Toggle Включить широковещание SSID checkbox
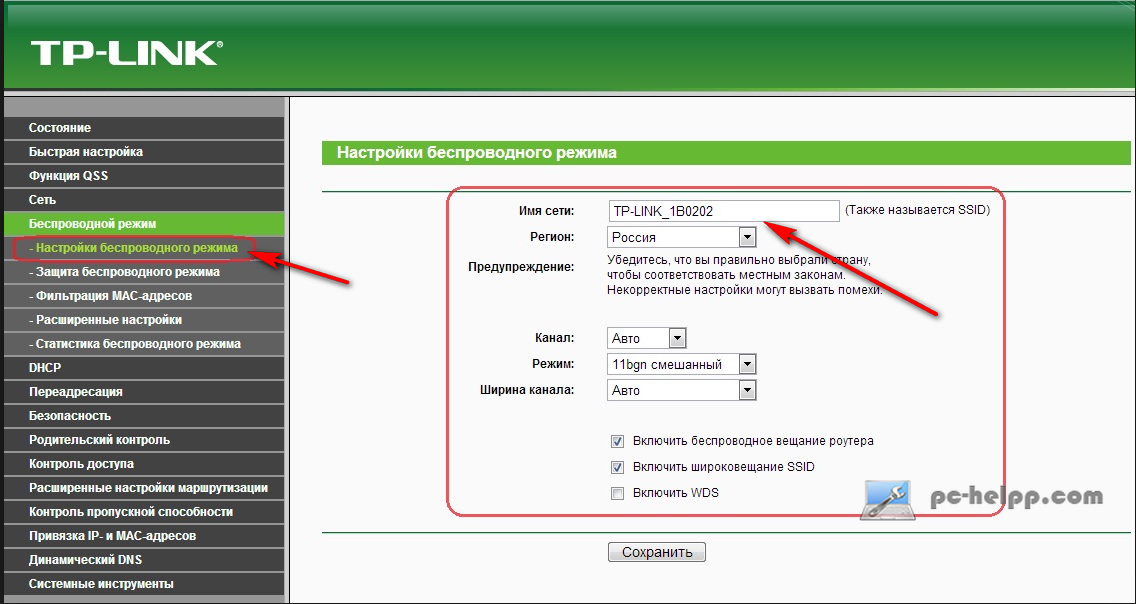Viewport: 1136px width, 604px height. tap(617, 467)
